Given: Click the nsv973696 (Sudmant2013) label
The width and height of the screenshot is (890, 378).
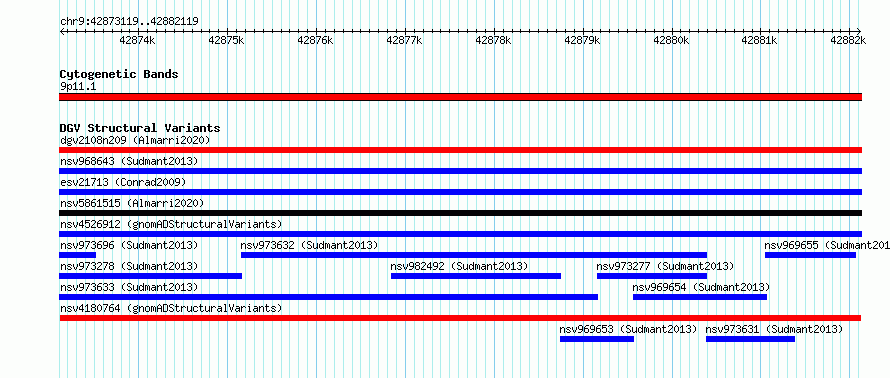Looking at the screenshot, I should pyautogui.click(x=129, y=245).
